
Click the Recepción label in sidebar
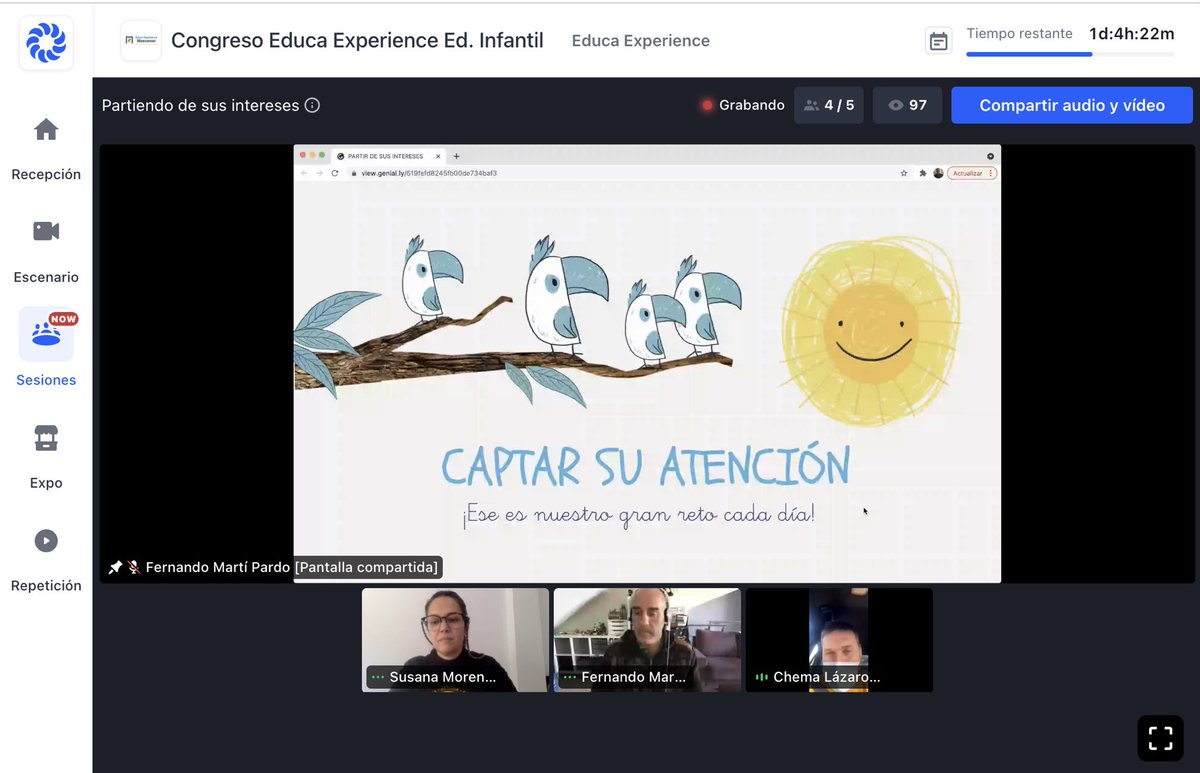[46, 174]
